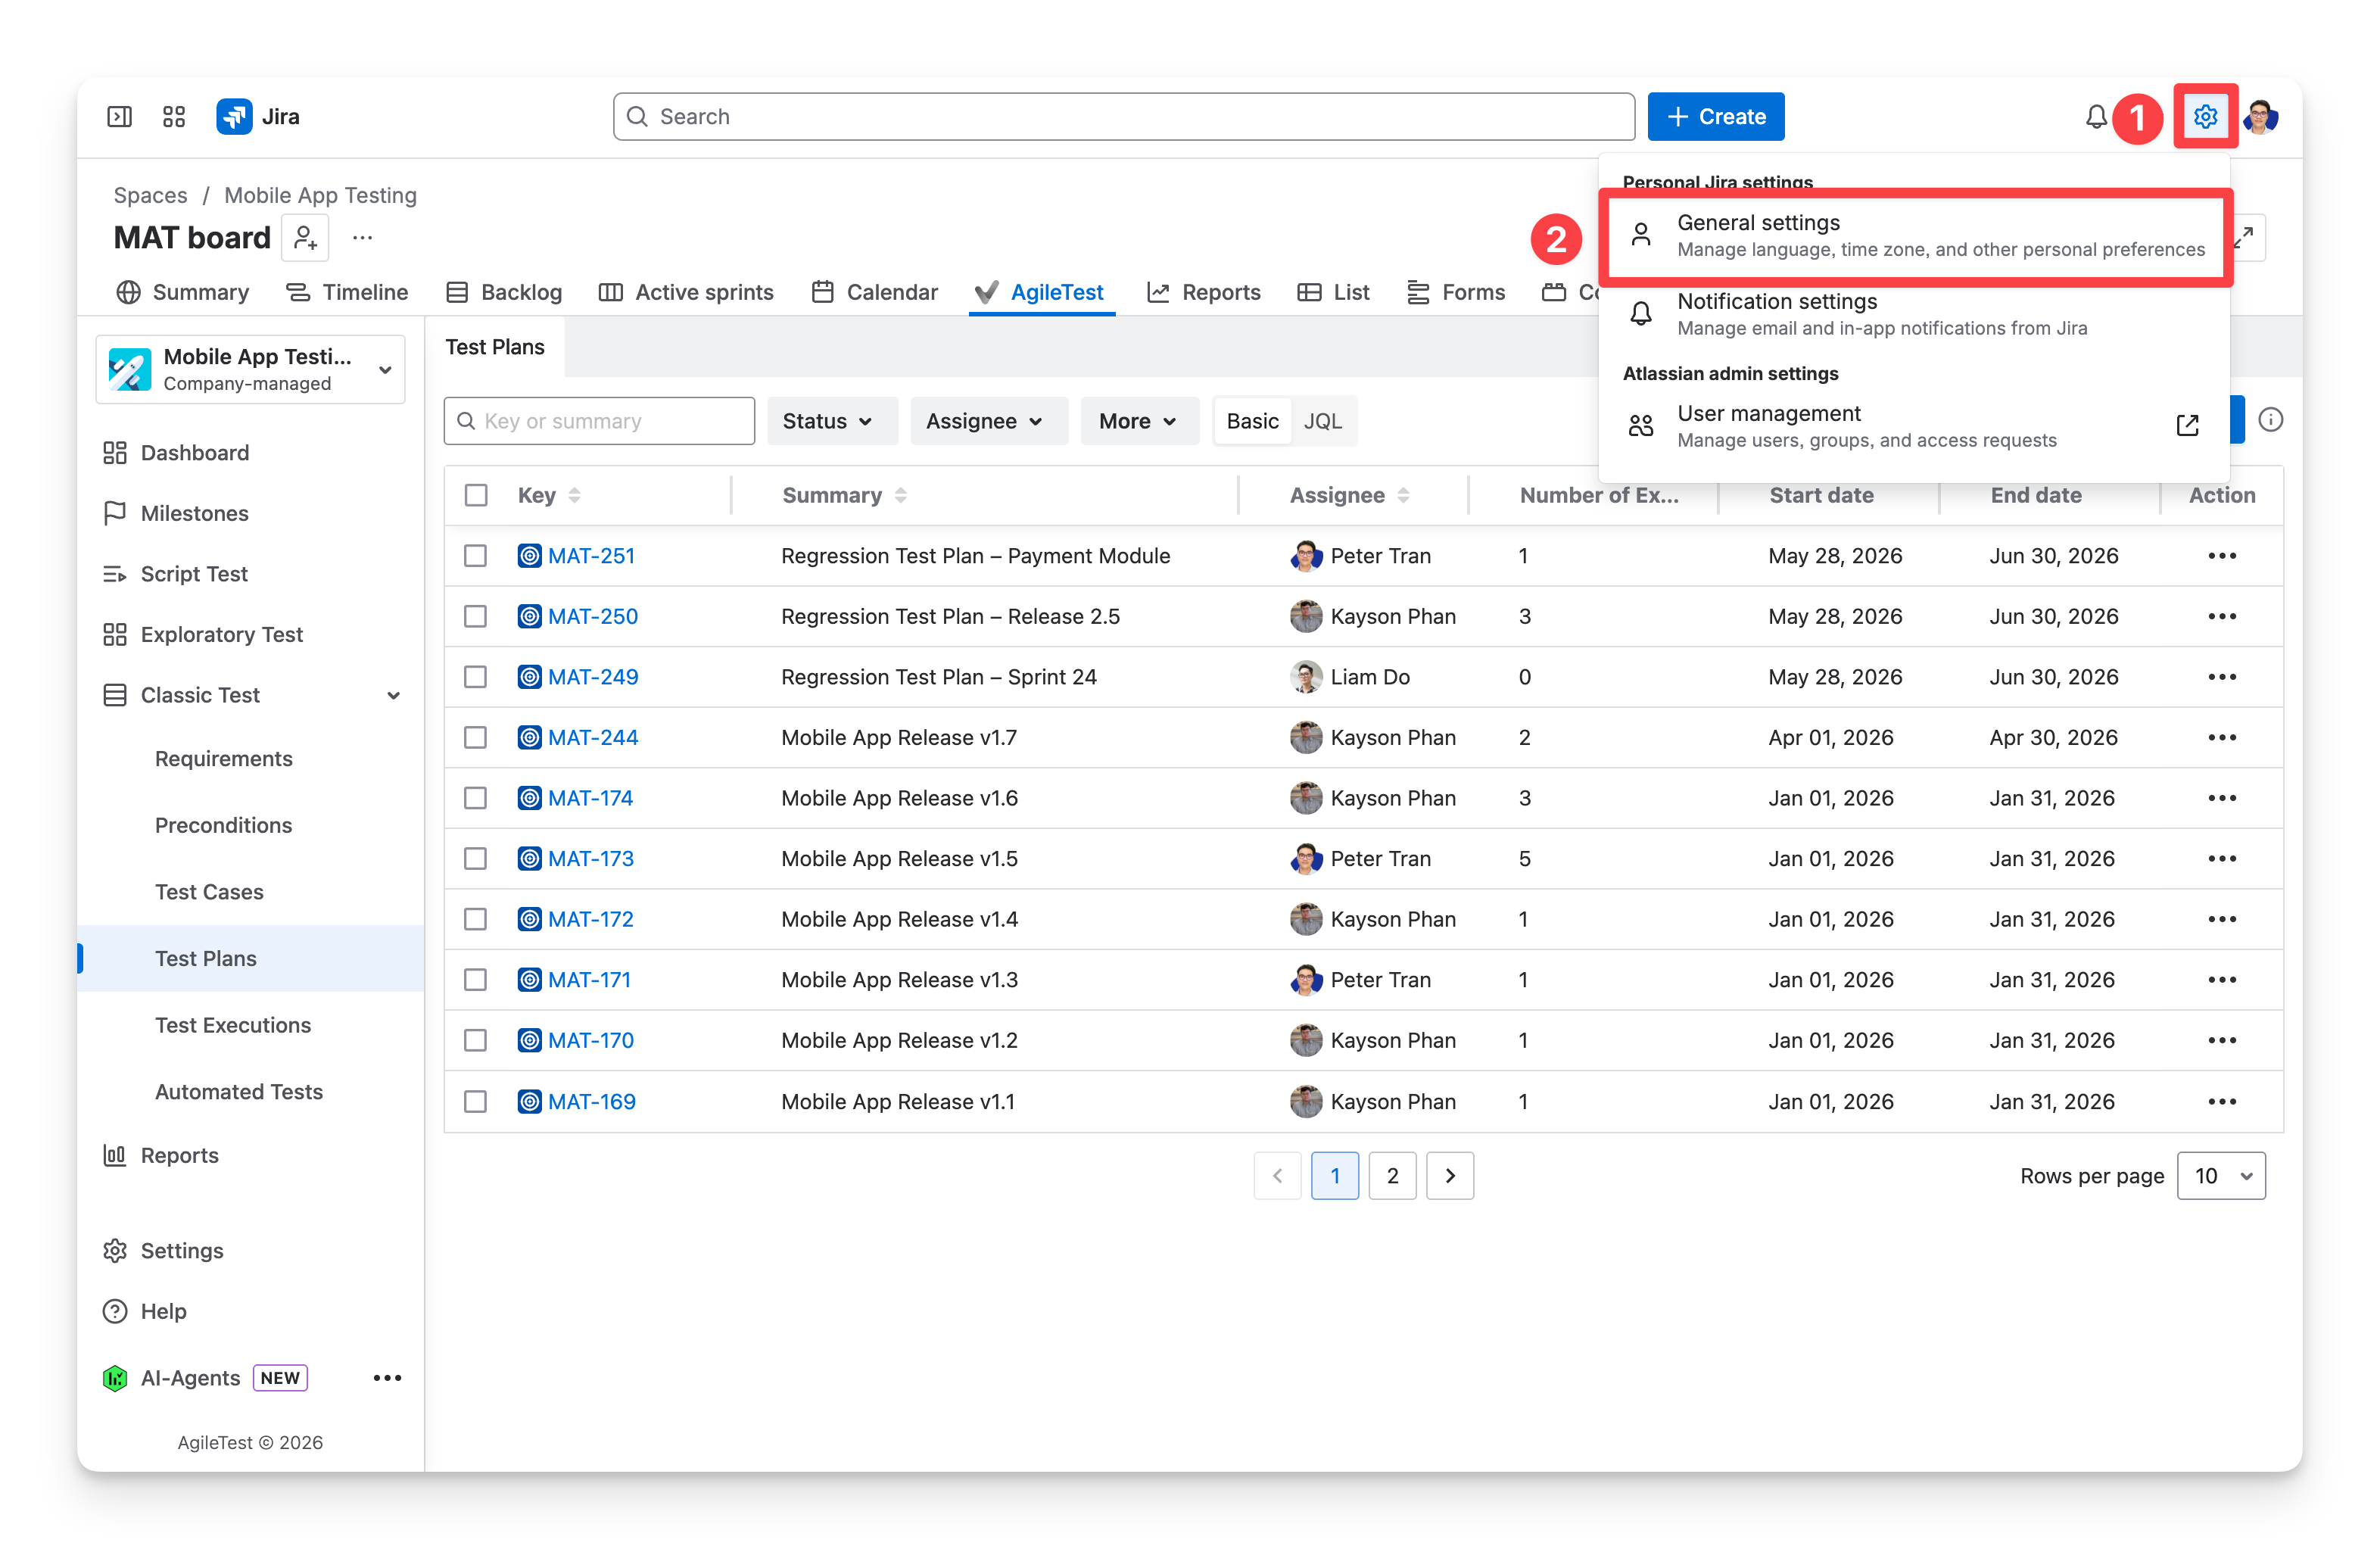Check the MAT-244 row checkbox
This screenshot has width=2380, height=1549.
(476, 738)
